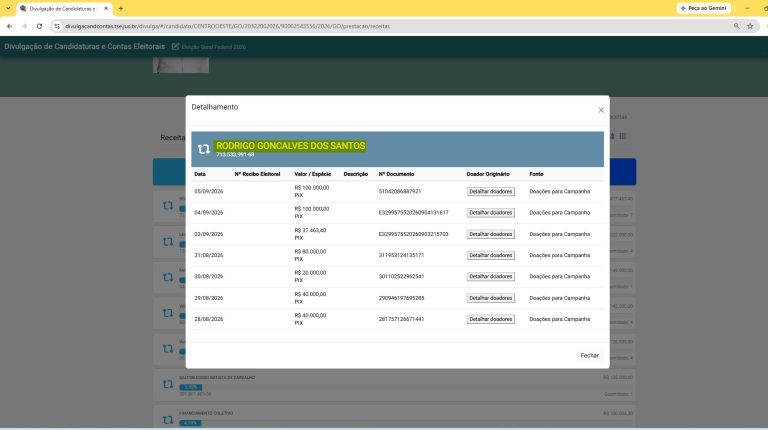Click the Nº Documento column header
The image size is (768, 430).
tap(396, 174)
